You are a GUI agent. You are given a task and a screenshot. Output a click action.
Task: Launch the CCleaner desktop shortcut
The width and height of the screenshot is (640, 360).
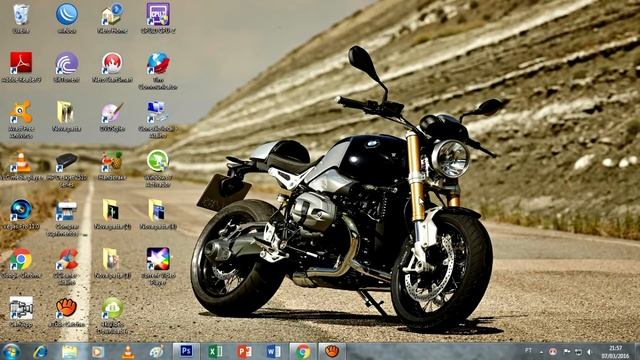click(67, 267)
